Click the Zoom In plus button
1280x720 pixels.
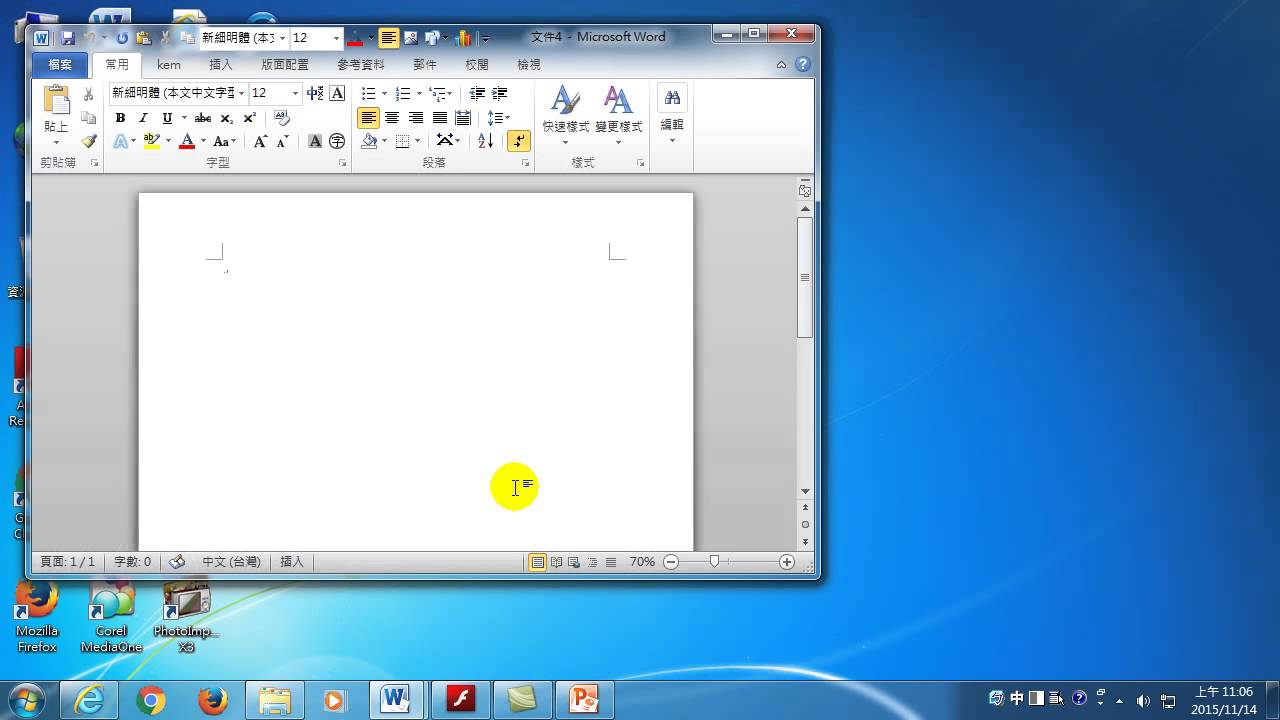click(787, 562)
